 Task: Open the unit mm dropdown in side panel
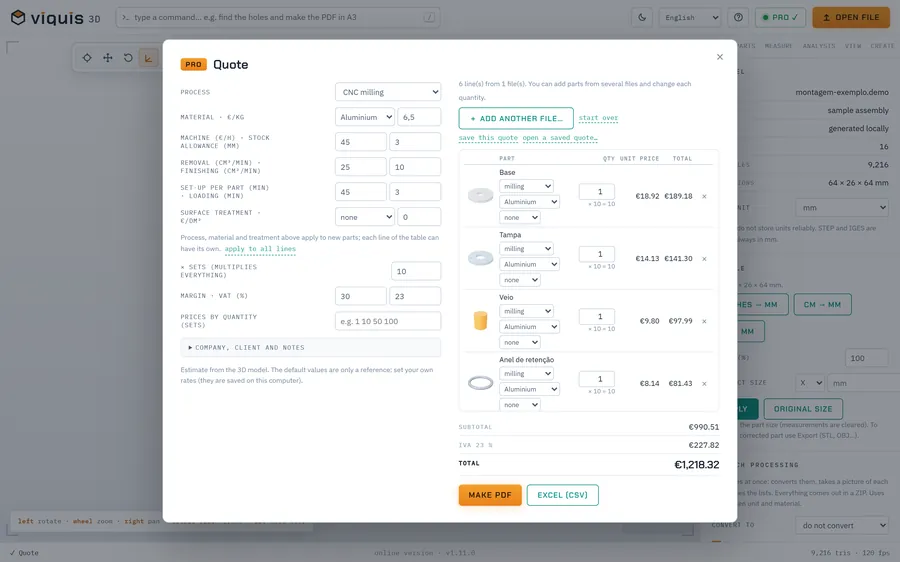842,207
